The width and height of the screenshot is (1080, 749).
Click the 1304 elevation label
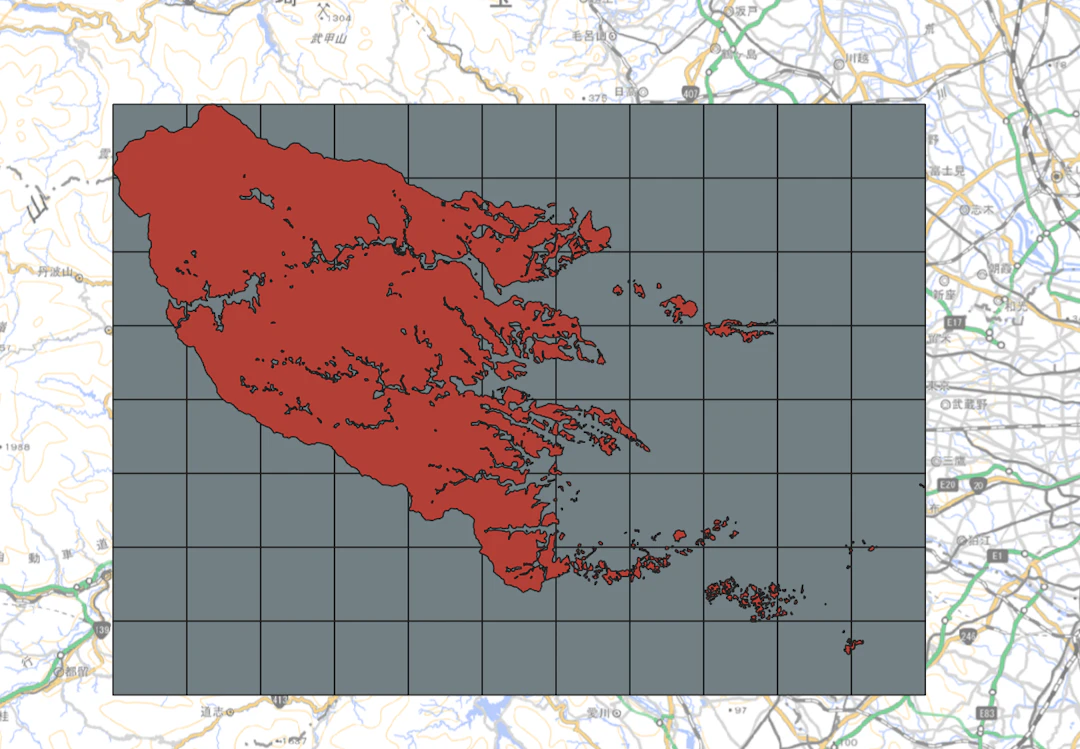(339, 19)
